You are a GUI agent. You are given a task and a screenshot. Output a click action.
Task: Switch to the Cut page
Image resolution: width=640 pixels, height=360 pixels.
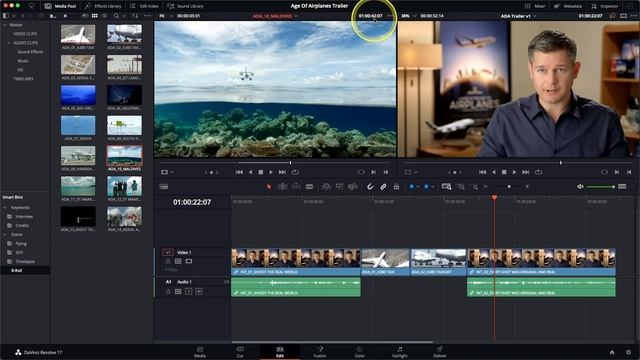point(240,352)
